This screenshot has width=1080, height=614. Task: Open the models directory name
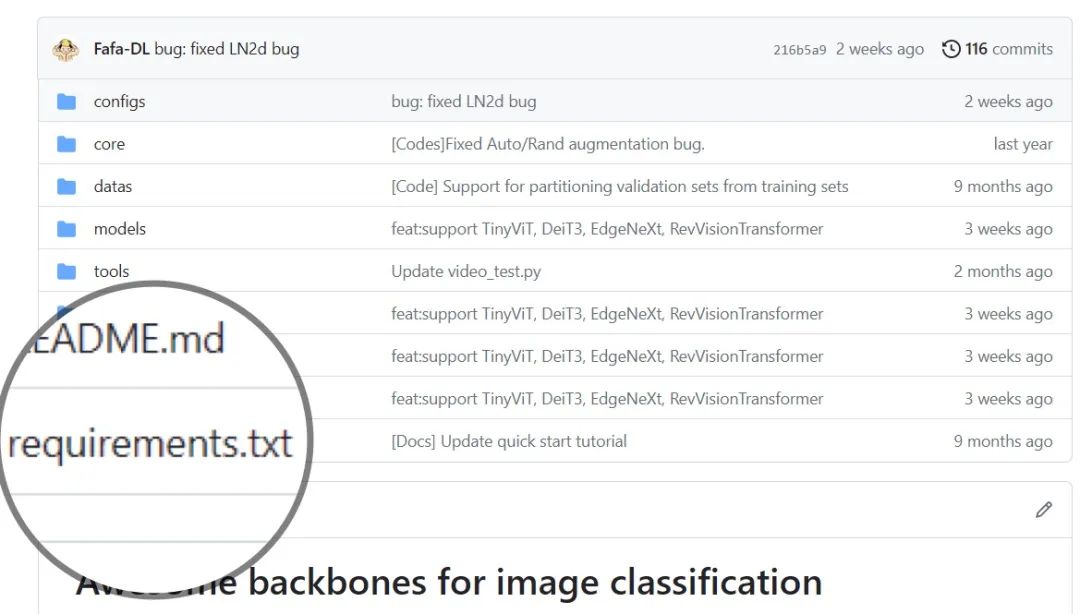120,229
